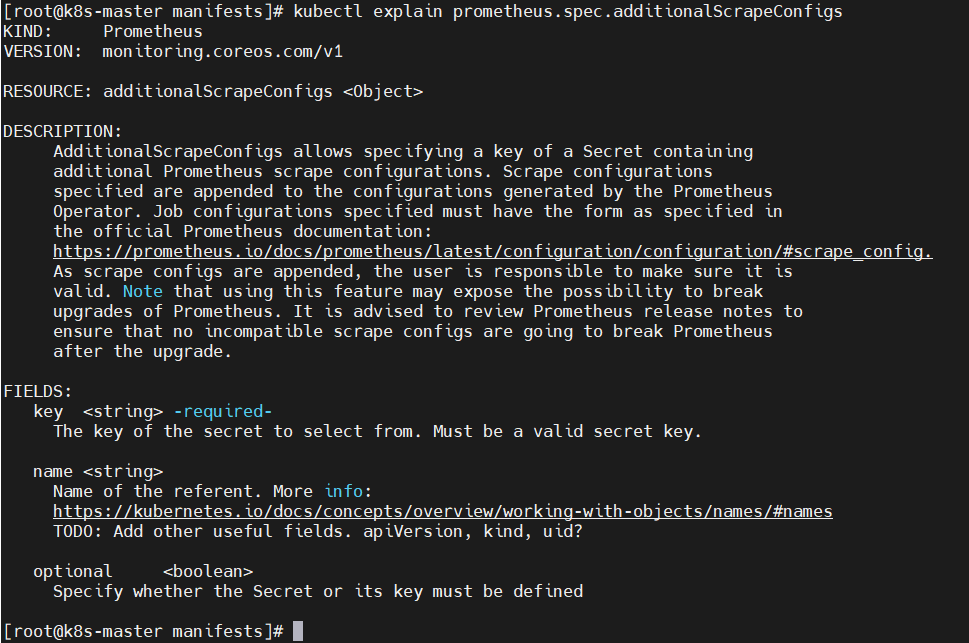Click the terminal cursor at the final prompt

(x=298, y=631)
